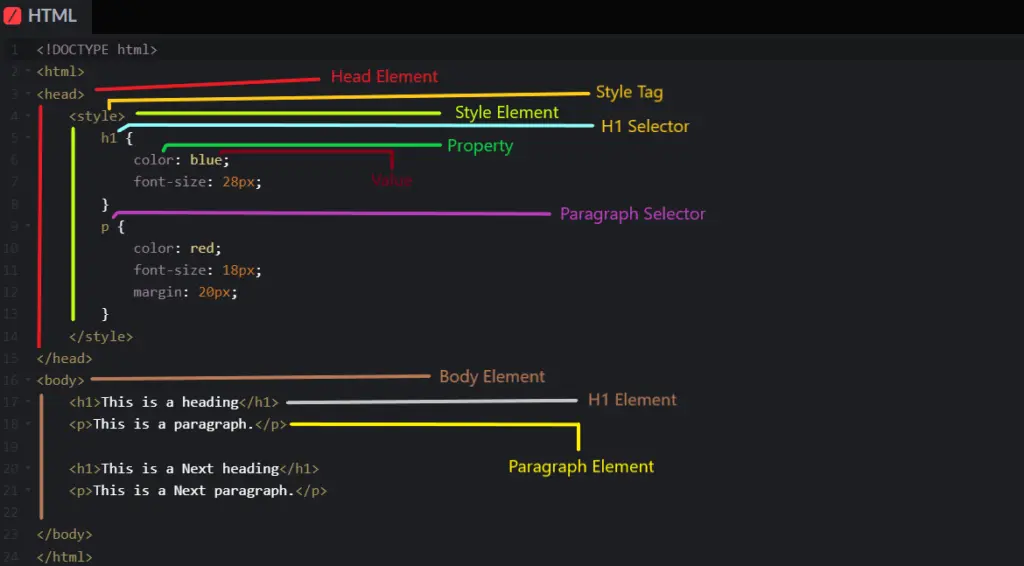
Task: Place cursor in the <!DOCTYPE html> line
Action: (x=97, y=50)
